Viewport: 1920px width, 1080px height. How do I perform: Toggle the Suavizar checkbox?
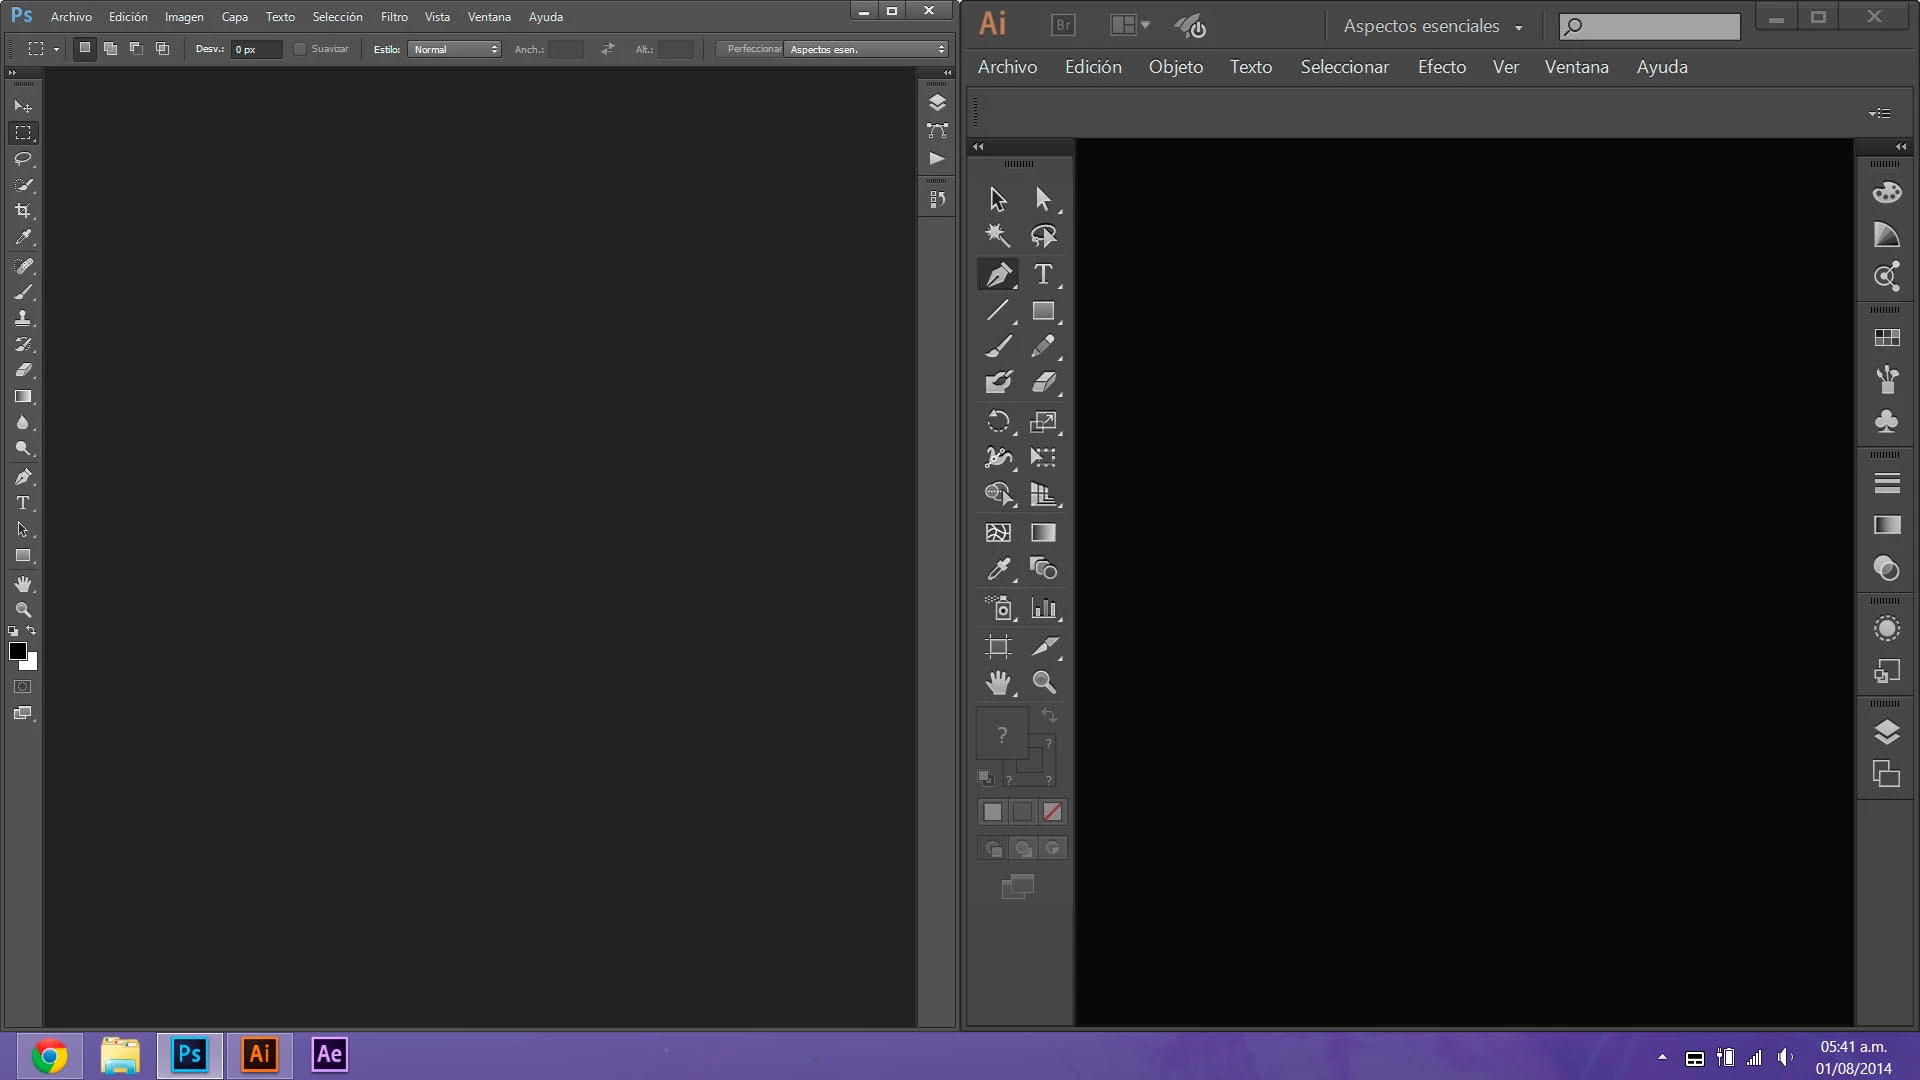tap(299, 49)
